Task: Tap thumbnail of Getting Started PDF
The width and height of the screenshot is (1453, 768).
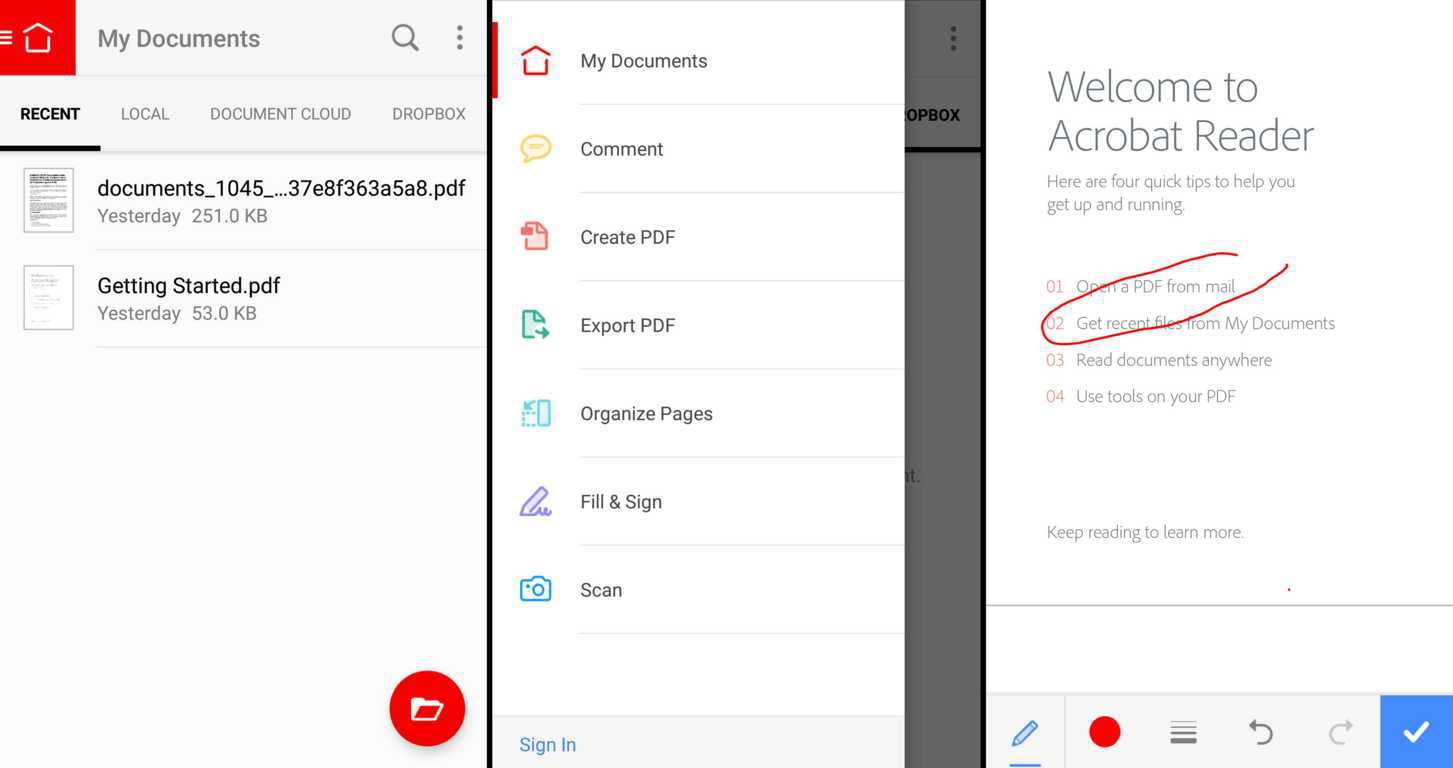Action: [x=49, y=298]
